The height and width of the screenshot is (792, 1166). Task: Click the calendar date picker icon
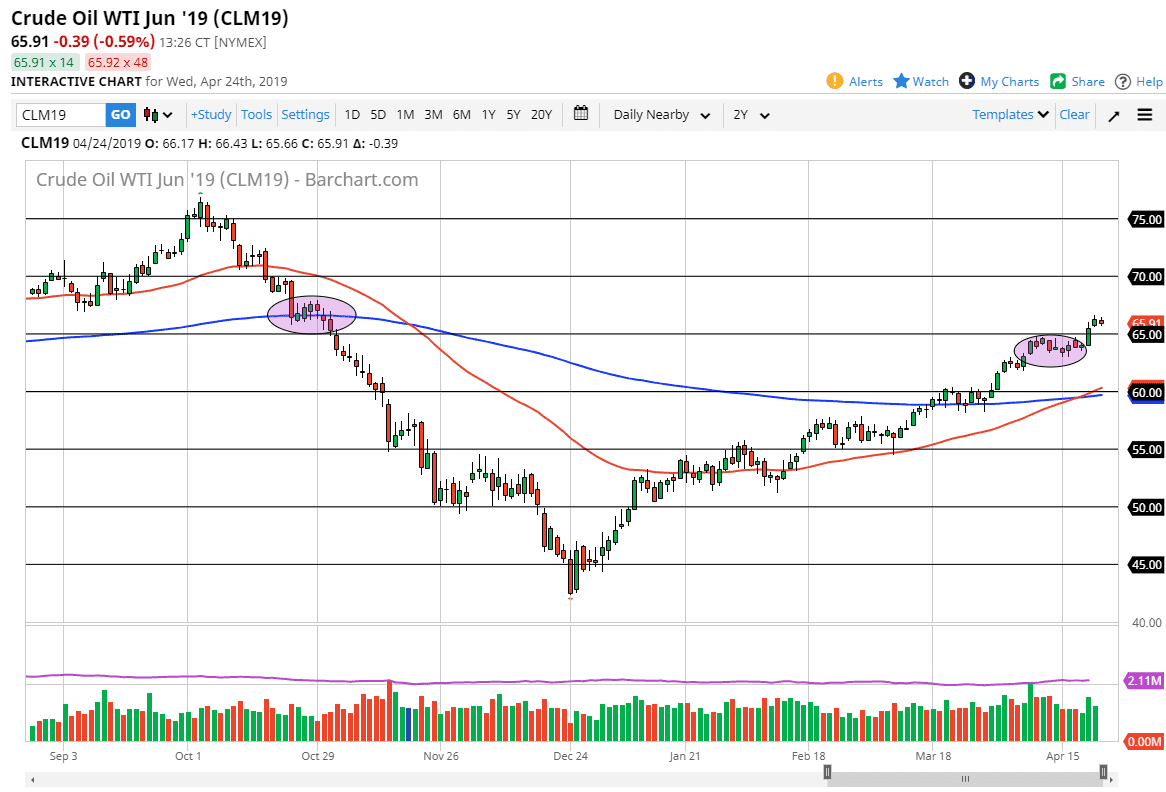click(581, 114)
